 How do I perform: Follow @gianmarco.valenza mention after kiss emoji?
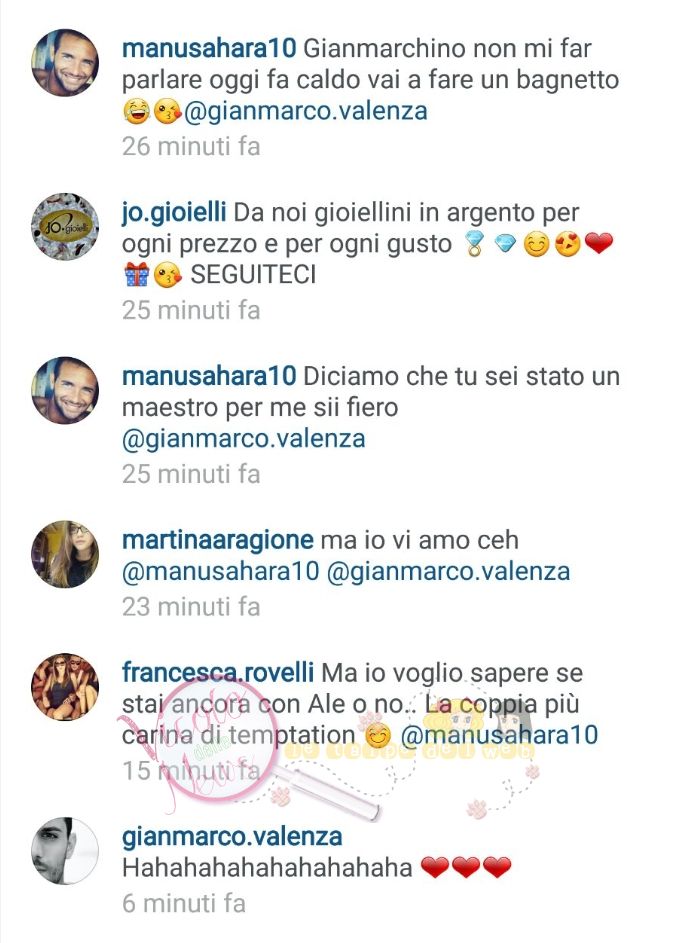click(306, 112)
